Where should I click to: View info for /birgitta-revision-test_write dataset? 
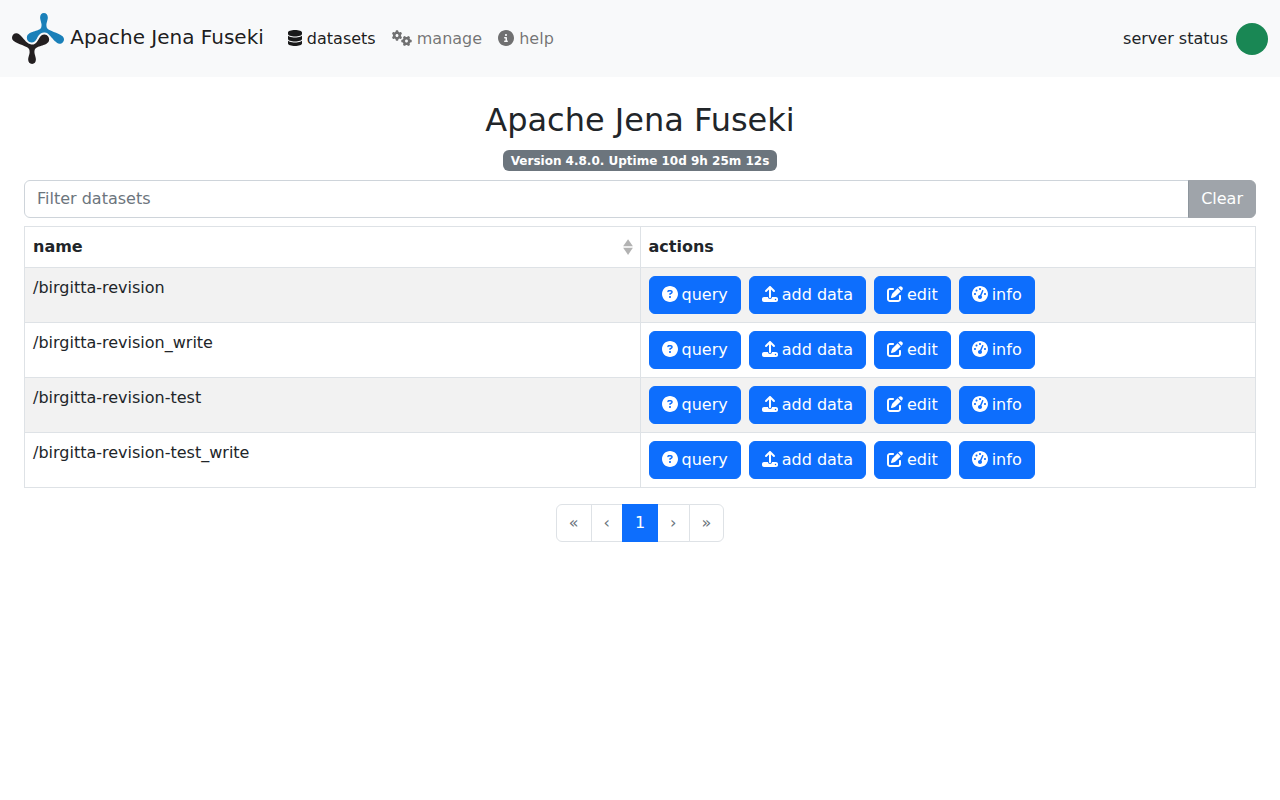(996, 460)
